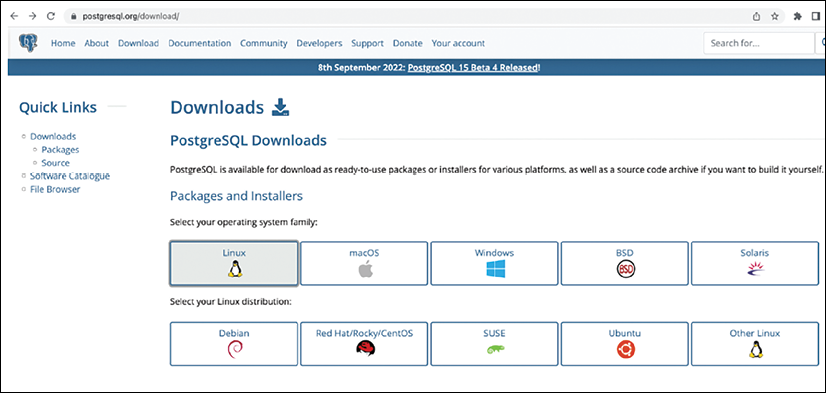Click the search button beside search field
826x393 pixels.
820,43
